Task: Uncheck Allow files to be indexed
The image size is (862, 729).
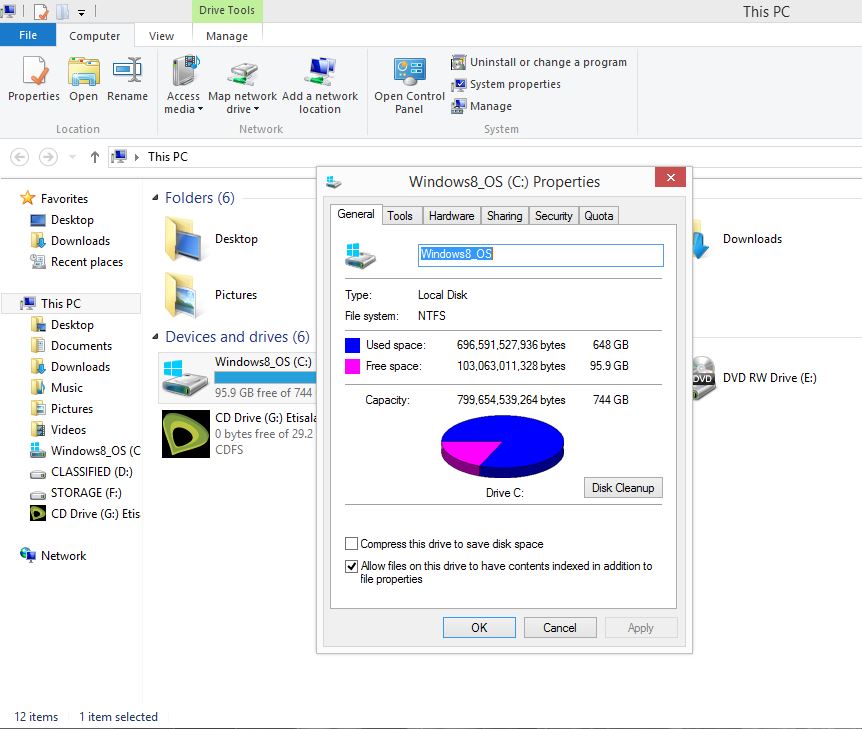Action: pos(351,566)
